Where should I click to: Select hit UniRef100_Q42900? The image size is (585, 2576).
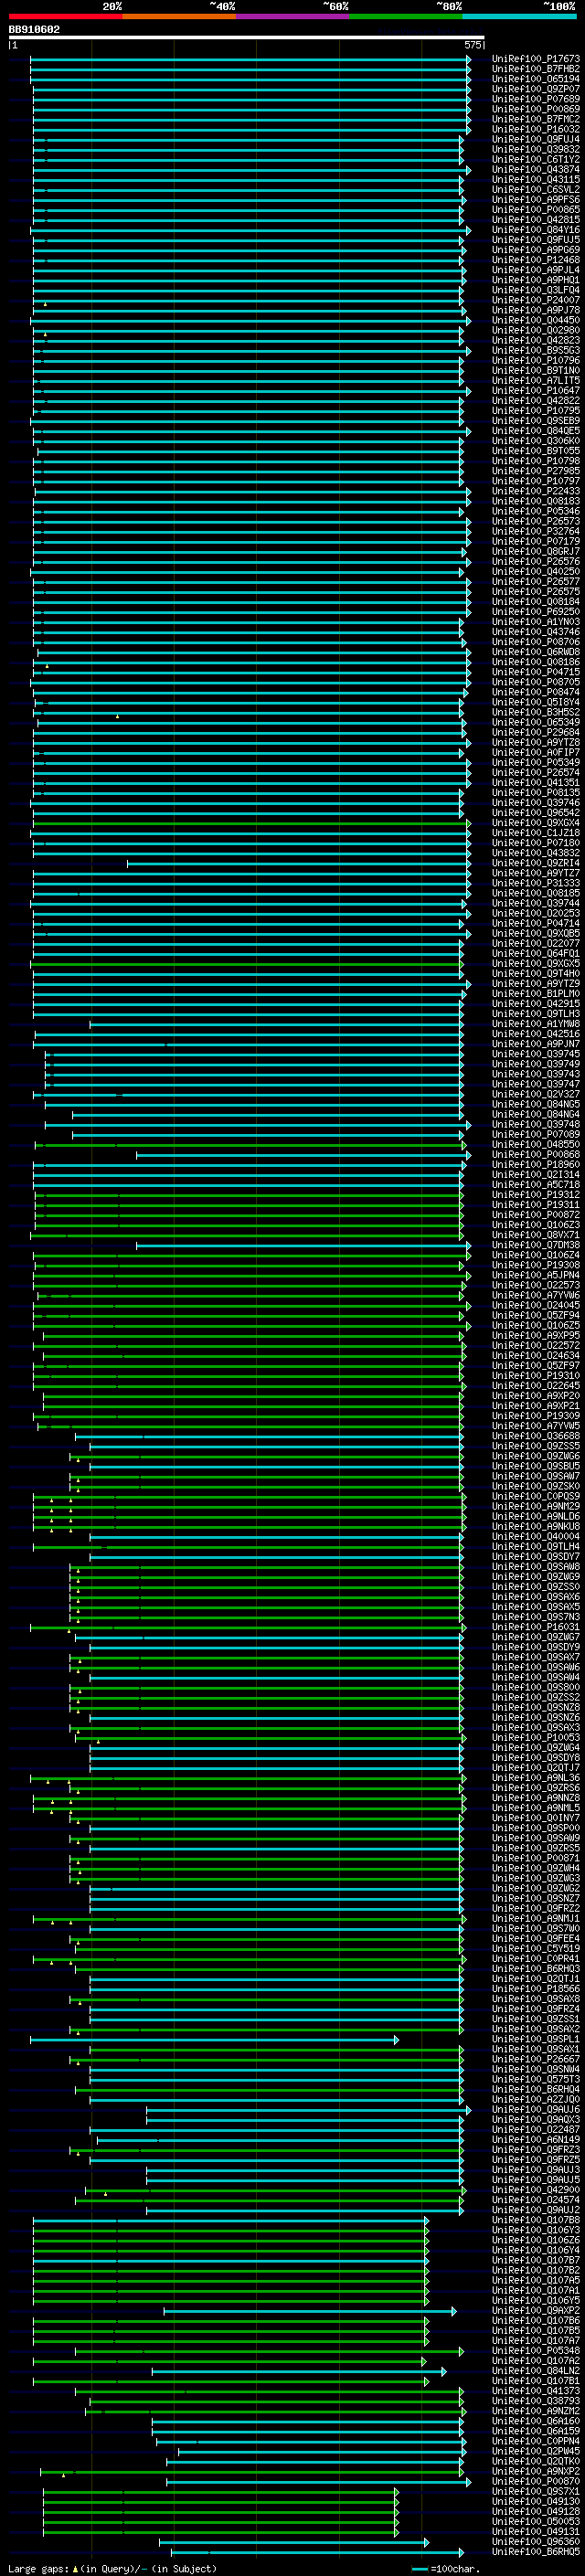536,2189
